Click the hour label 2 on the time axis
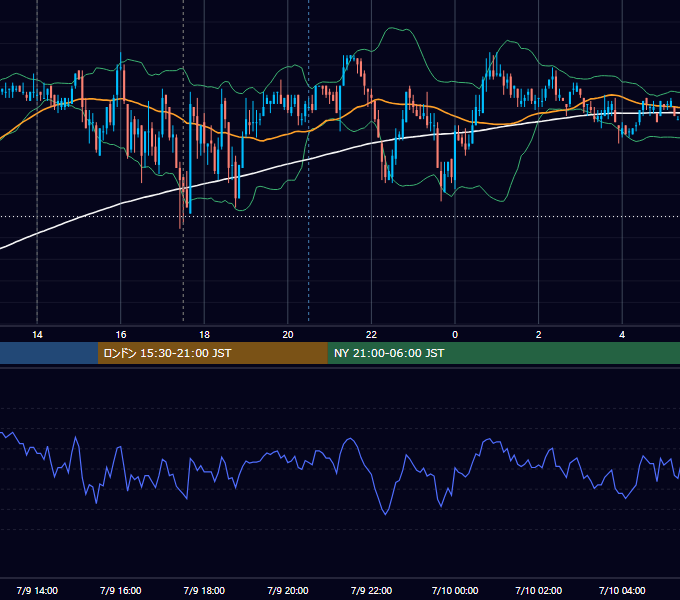This screenshot has height=600, width=680. 539,335
